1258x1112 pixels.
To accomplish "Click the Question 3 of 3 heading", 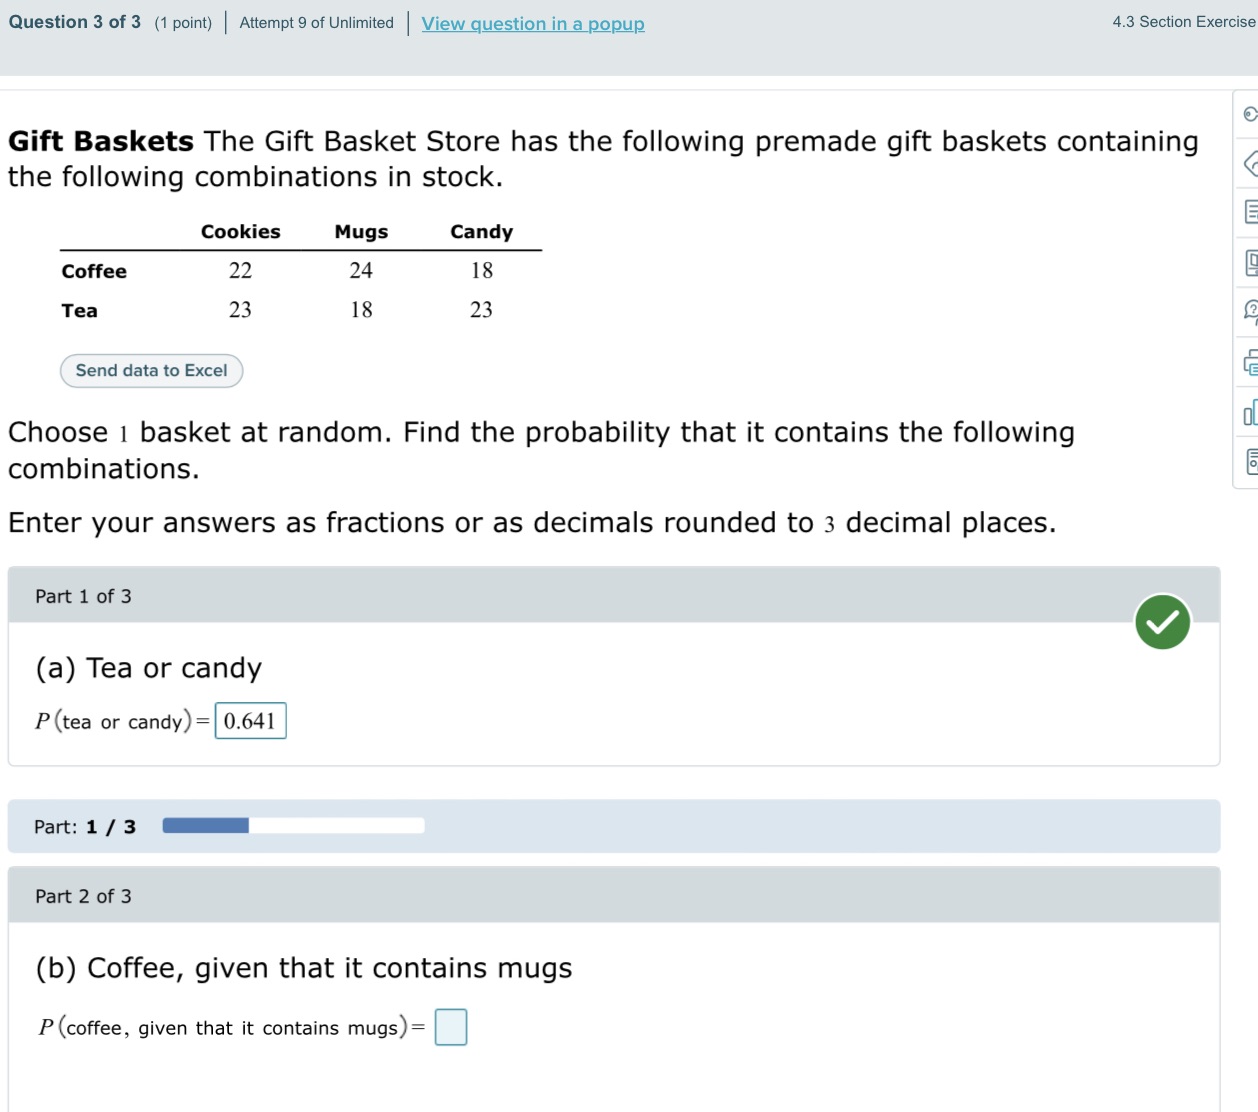I will coord(73,22).
